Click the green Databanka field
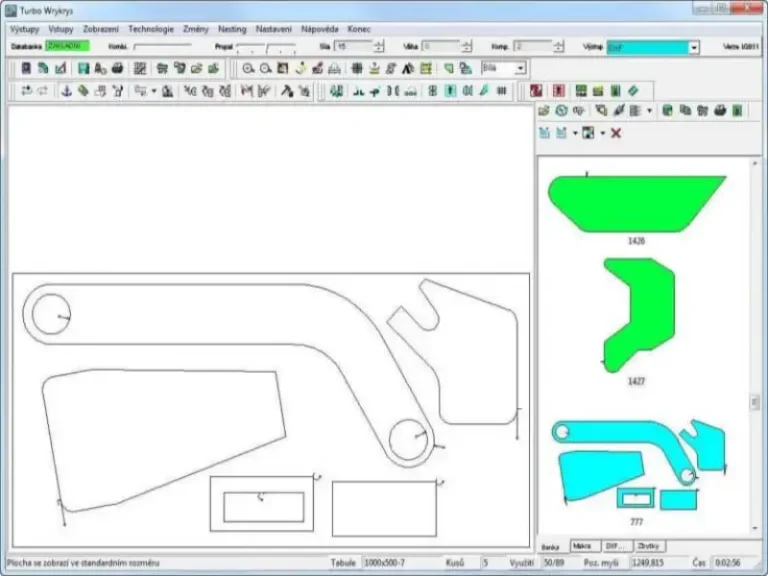Screen dimensions: 768x576 67,46
